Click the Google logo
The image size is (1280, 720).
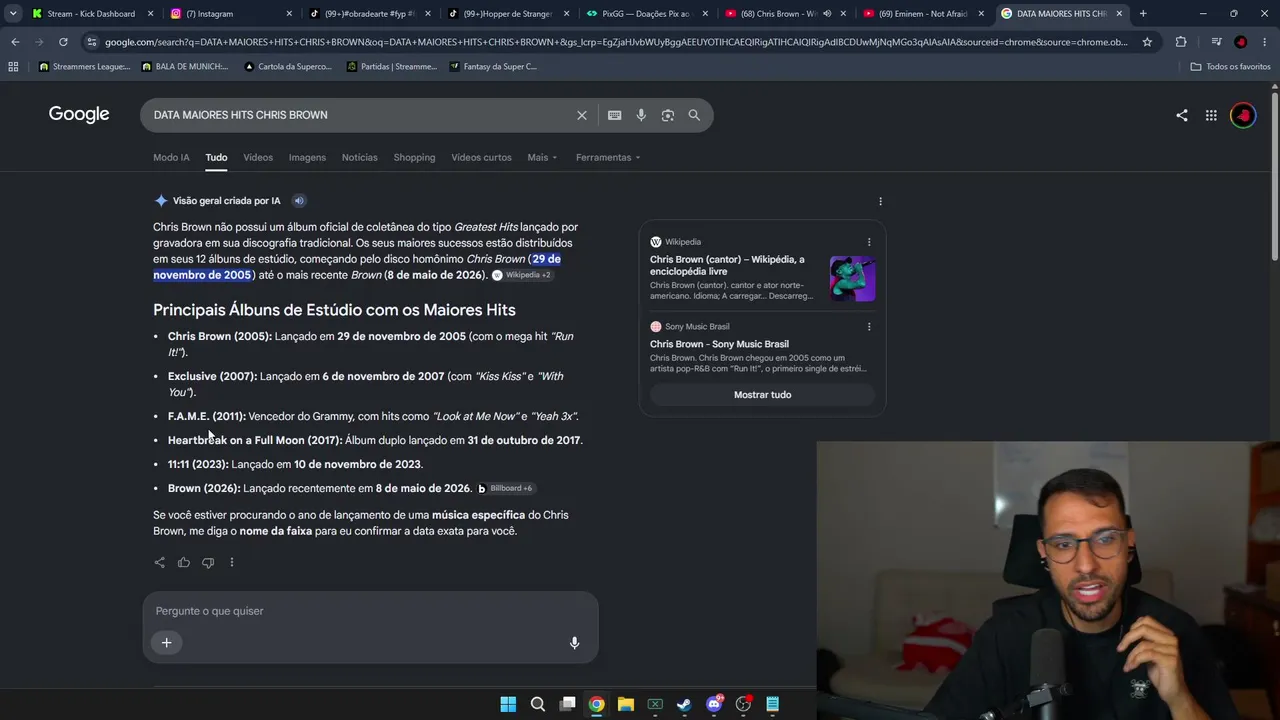(79, 114)
